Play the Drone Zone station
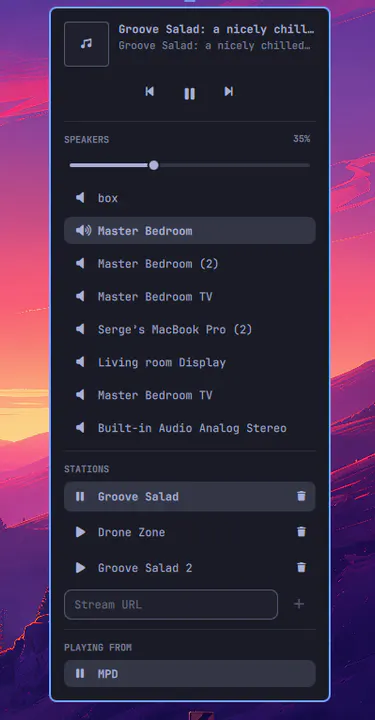The height and width of the screenshot is (720, 375). point(81,532)
